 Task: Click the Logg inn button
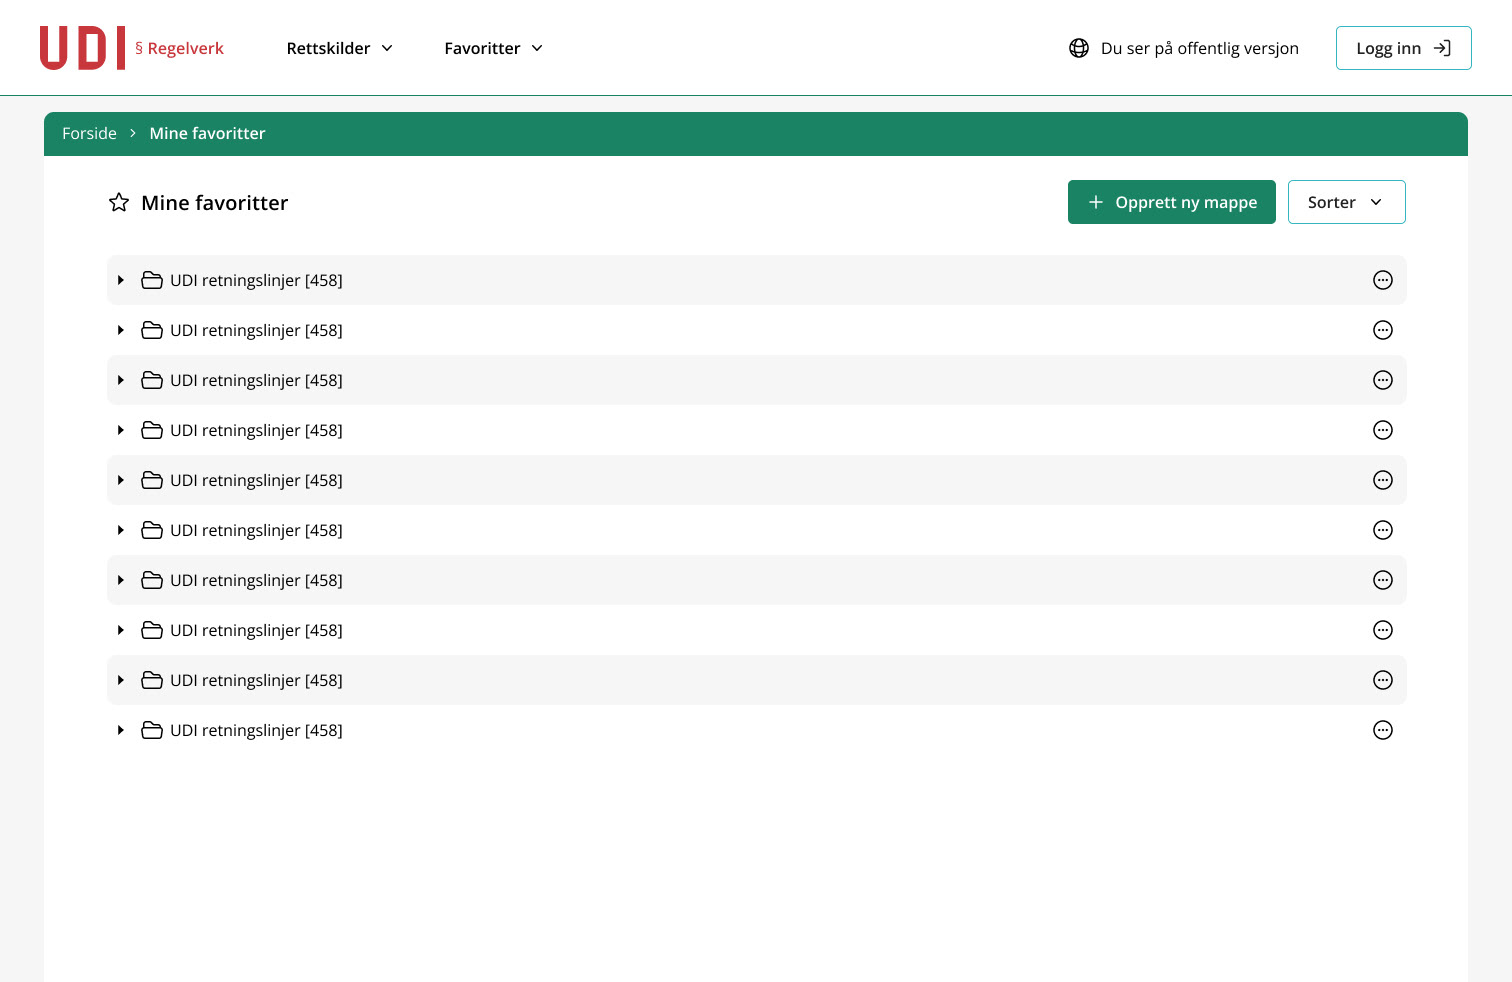[1403, 48]
